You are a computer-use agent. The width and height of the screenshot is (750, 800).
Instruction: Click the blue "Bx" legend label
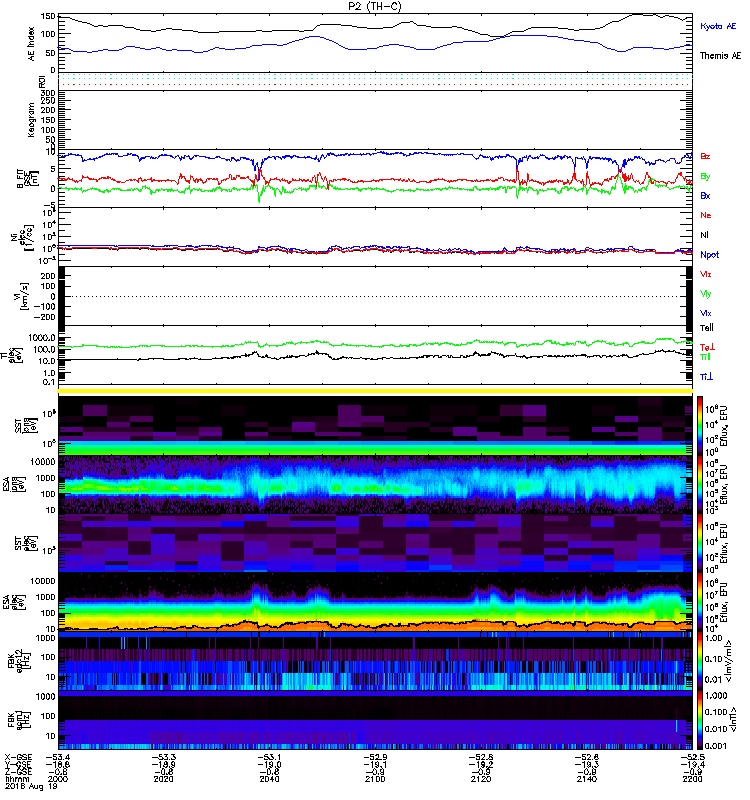[705, 195]
